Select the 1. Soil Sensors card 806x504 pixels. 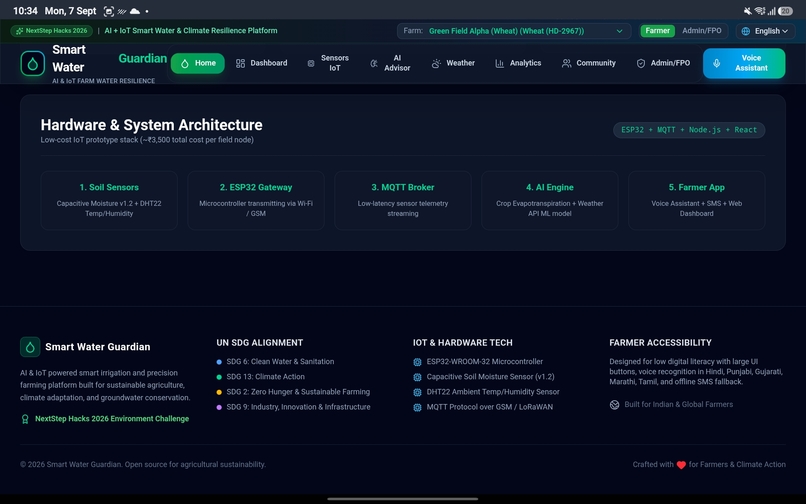(x=109, y=201)
